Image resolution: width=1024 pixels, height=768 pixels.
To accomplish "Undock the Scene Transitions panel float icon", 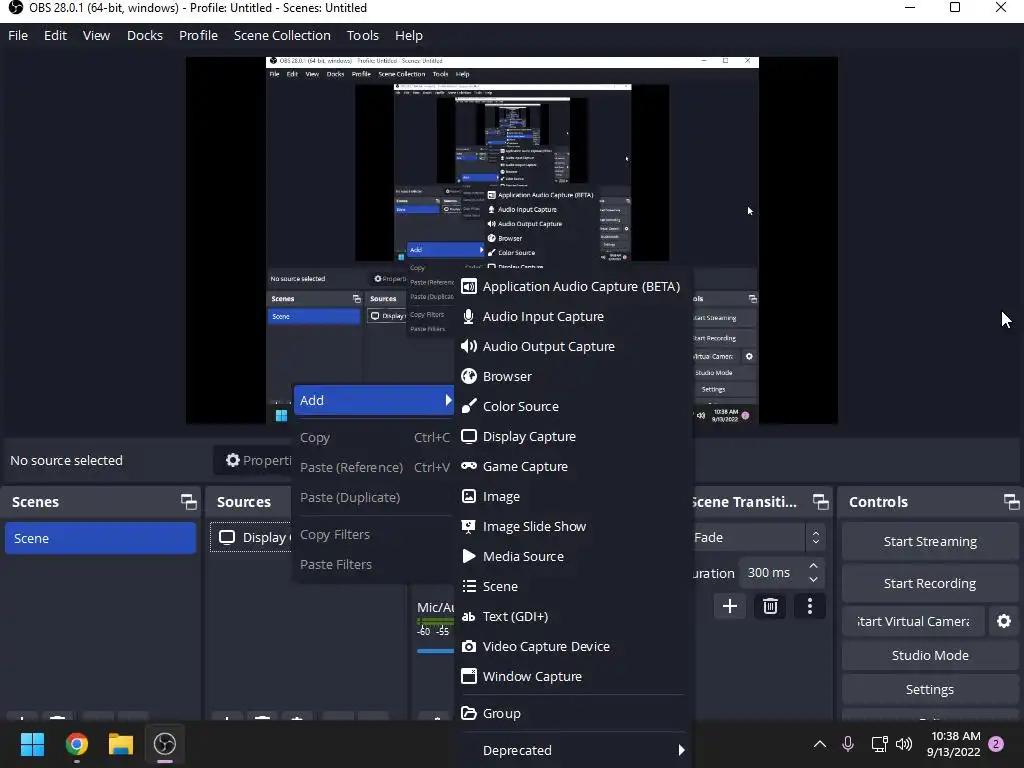I will (820, 502).
